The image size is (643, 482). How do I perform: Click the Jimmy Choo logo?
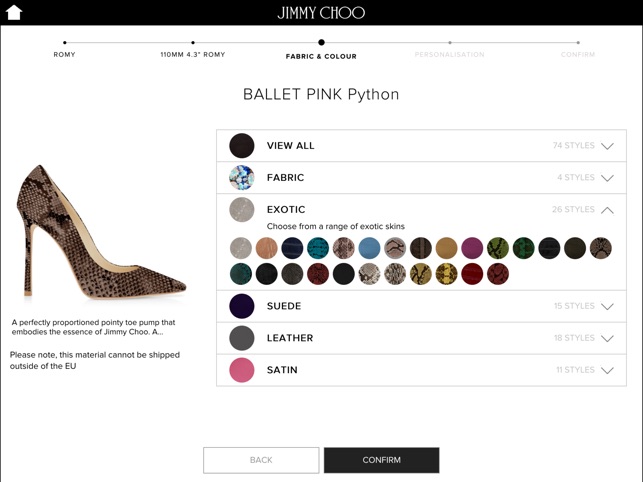pyautogui.click(x=321, y=13)
